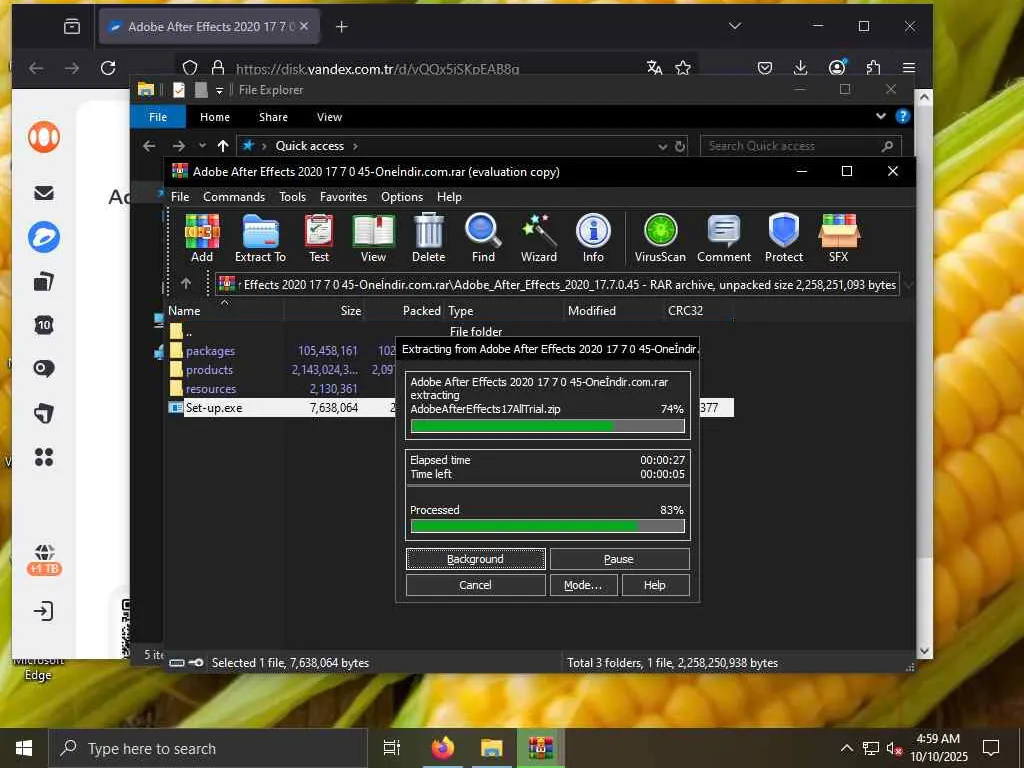Open File Explorer address history dropdown
This screenshot has height=768, width=1024.
coord(662,146)
